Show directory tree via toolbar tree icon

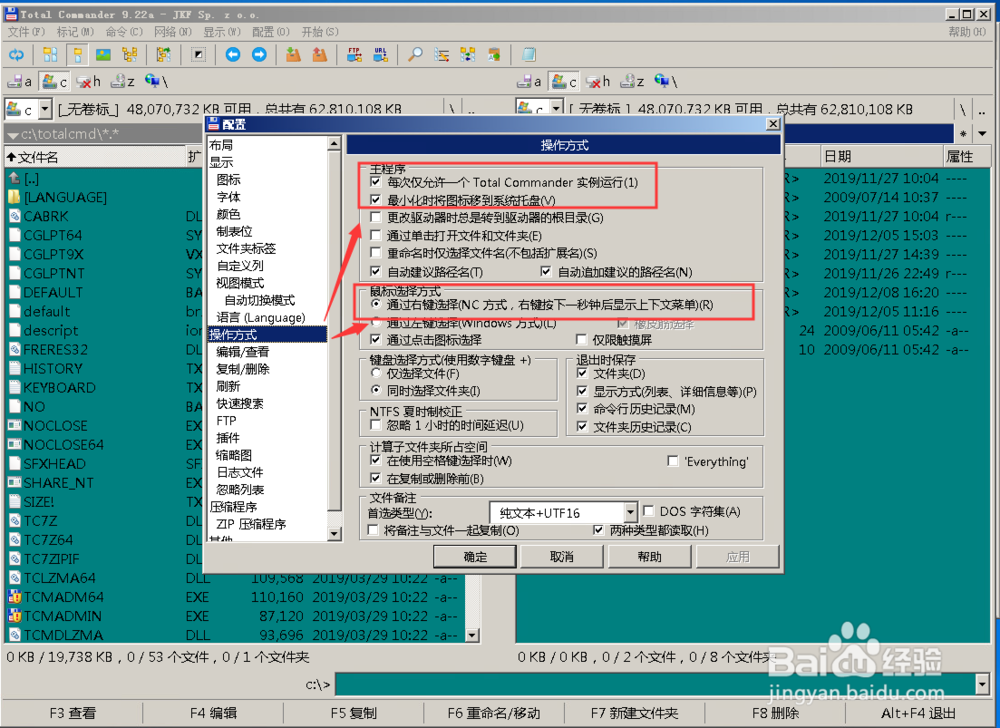tap(130, 55)
